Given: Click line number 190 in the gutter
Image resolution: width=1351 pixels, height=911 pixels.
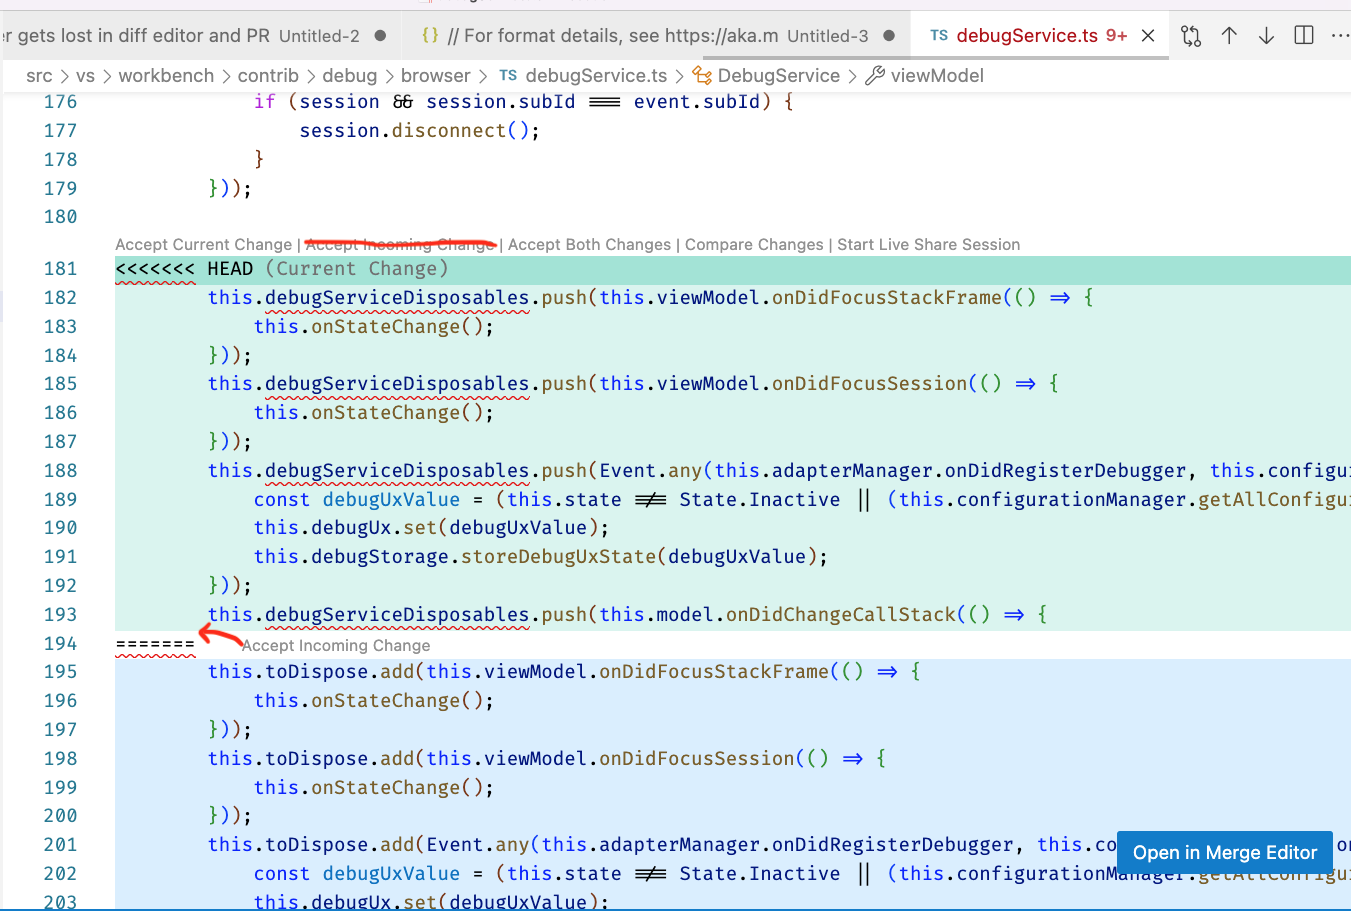Looking at the screenshot, I should click(60, 528).
